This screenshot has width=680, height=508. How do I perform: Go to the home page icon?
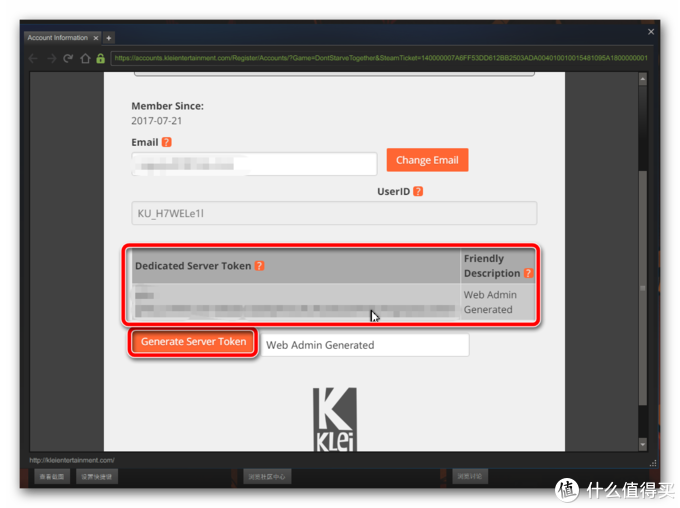click(x=85, y=58)
